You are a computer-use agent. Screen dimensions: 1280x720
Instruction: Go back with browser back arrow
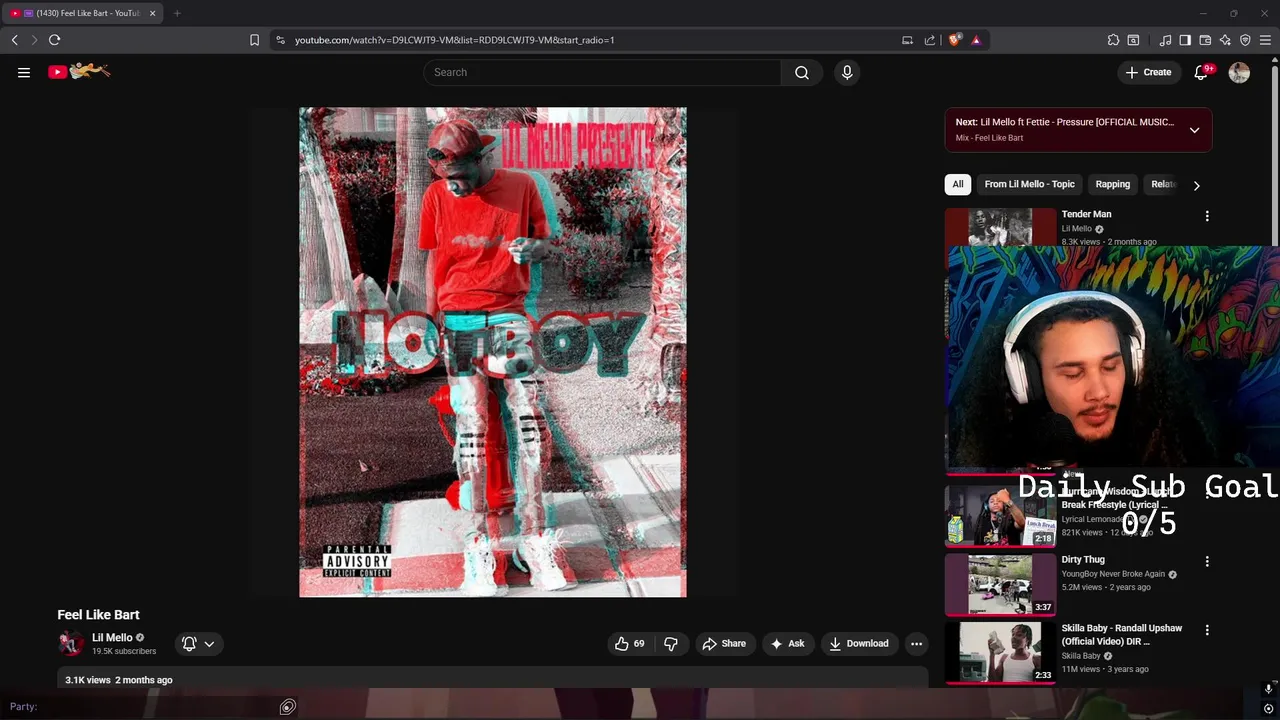pyautogui.click(x=14, y=40)
